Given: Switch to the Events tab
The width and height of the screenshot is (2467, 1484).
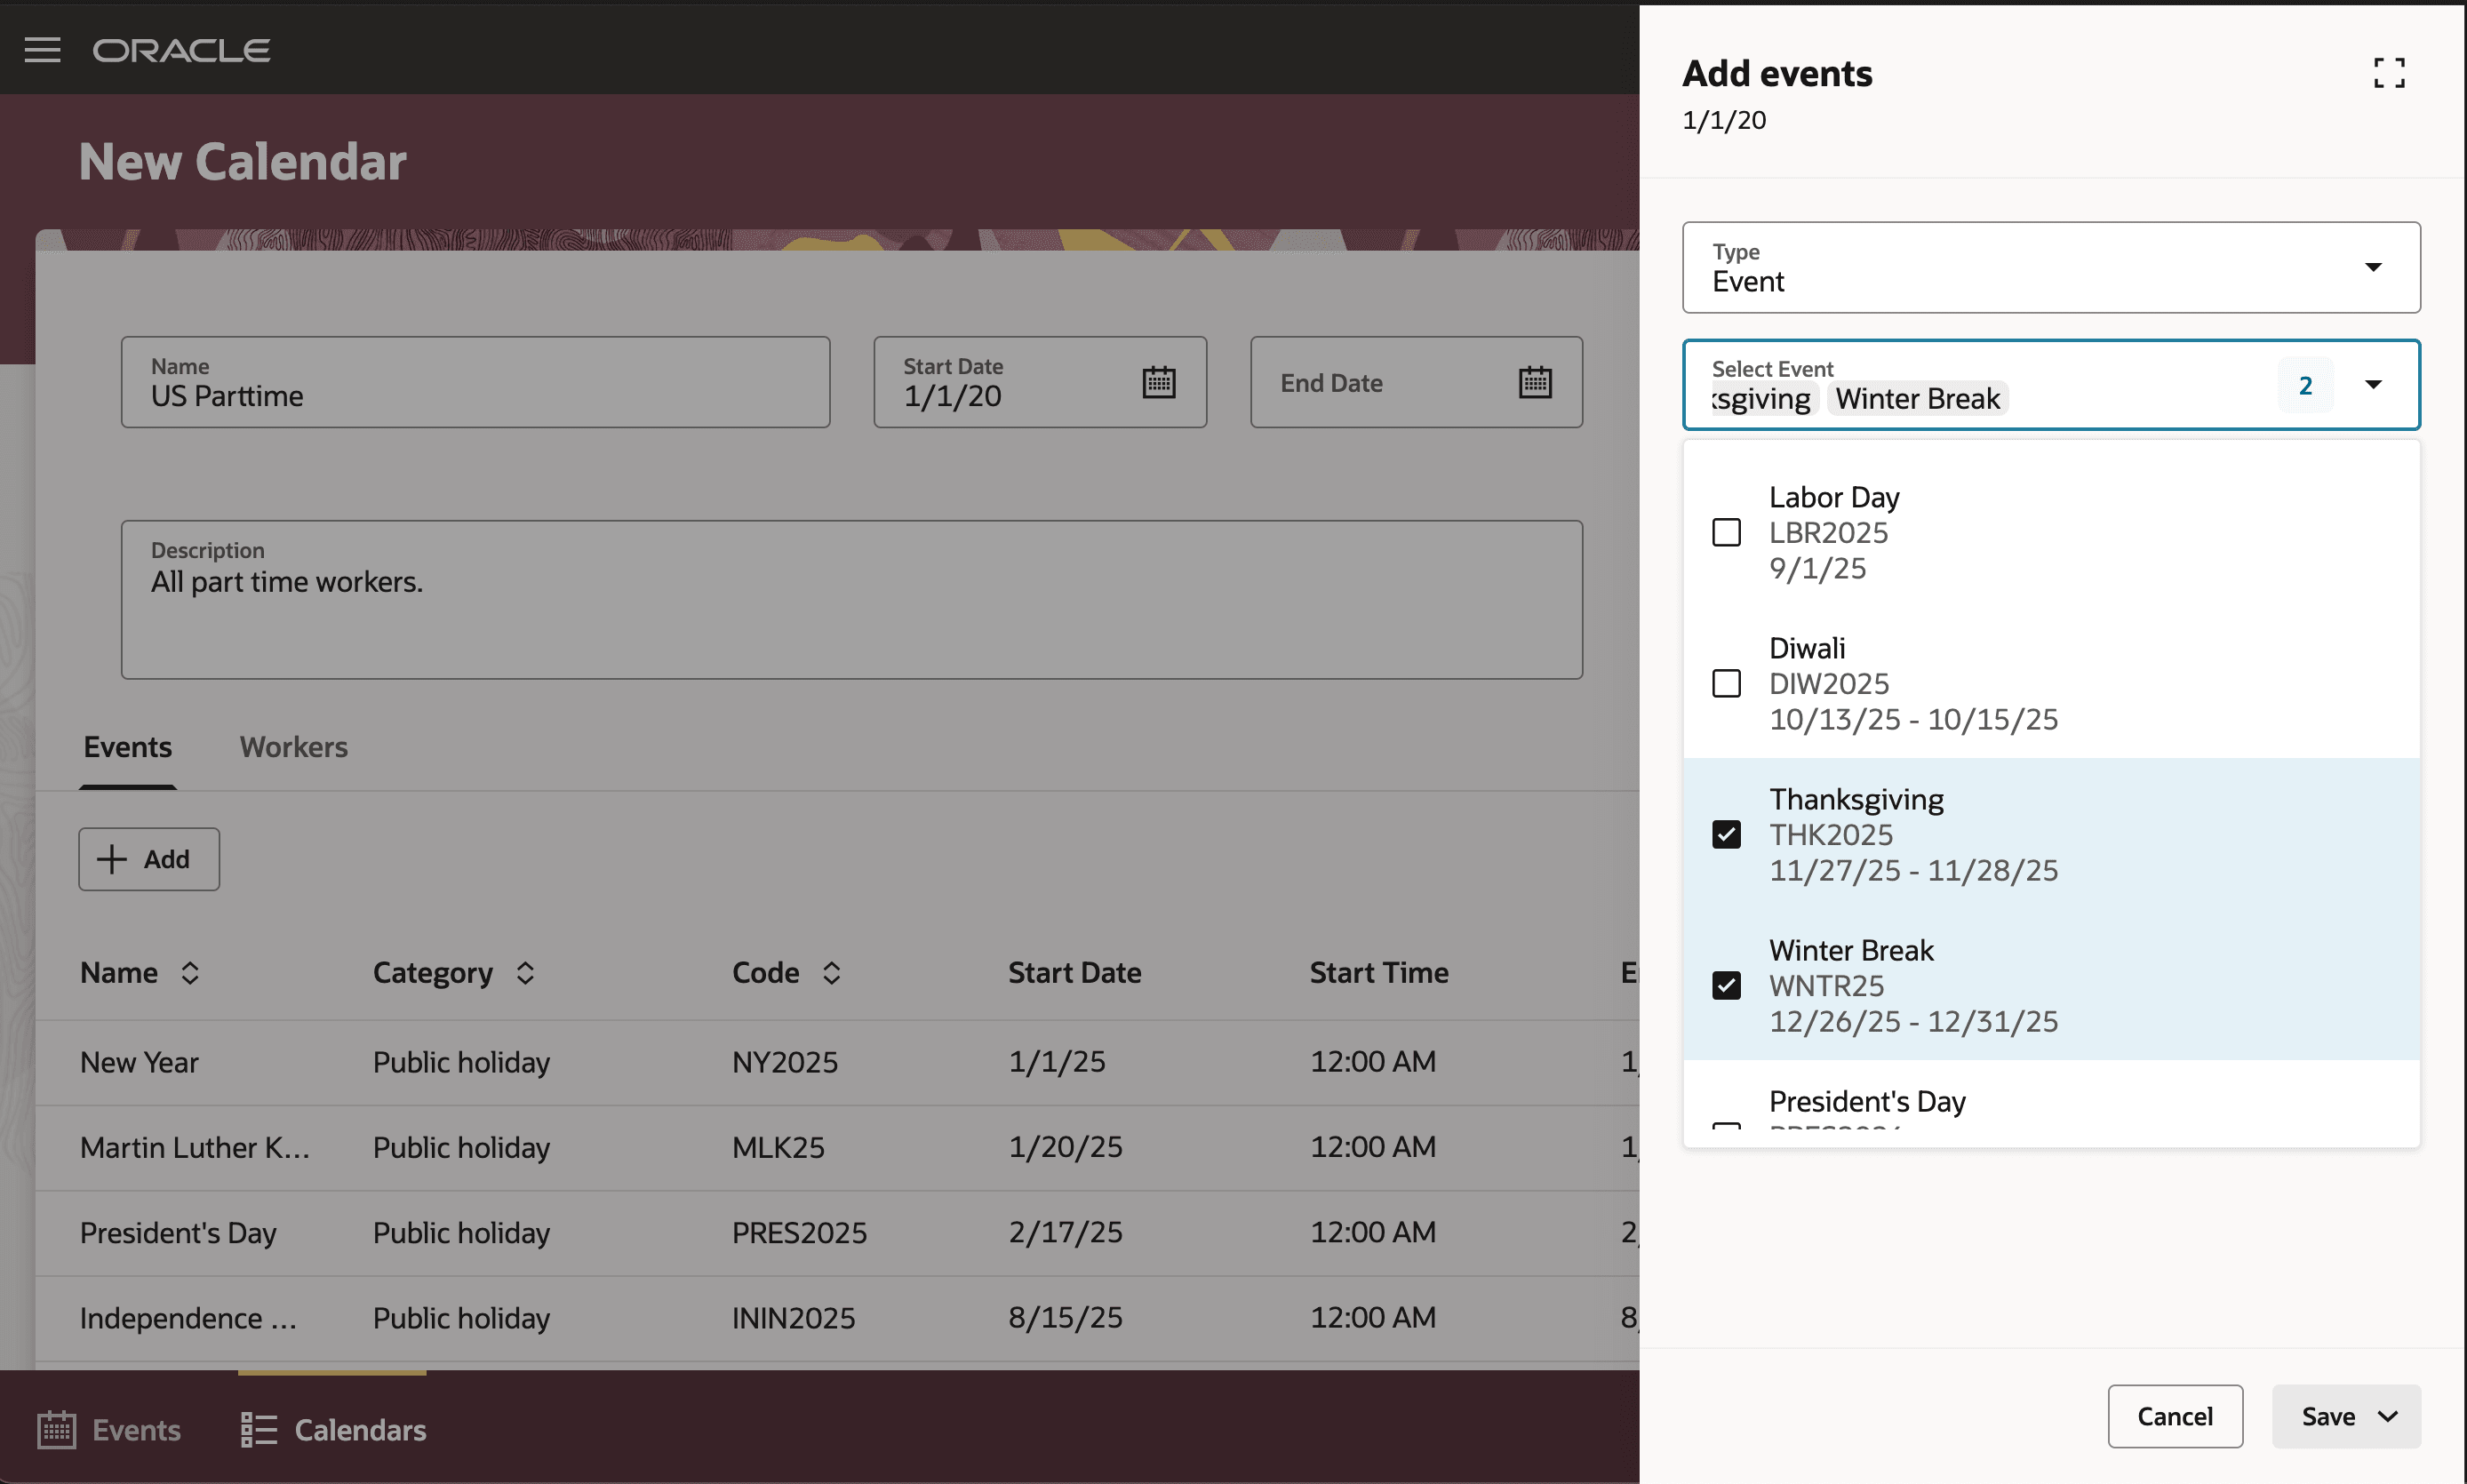Looking at the screenshot, I should 127,746.
